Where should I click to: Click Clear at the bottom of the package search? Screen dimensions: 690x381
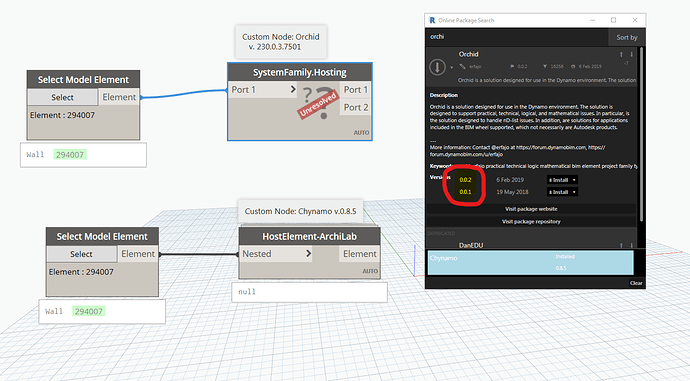coord(636,283)
